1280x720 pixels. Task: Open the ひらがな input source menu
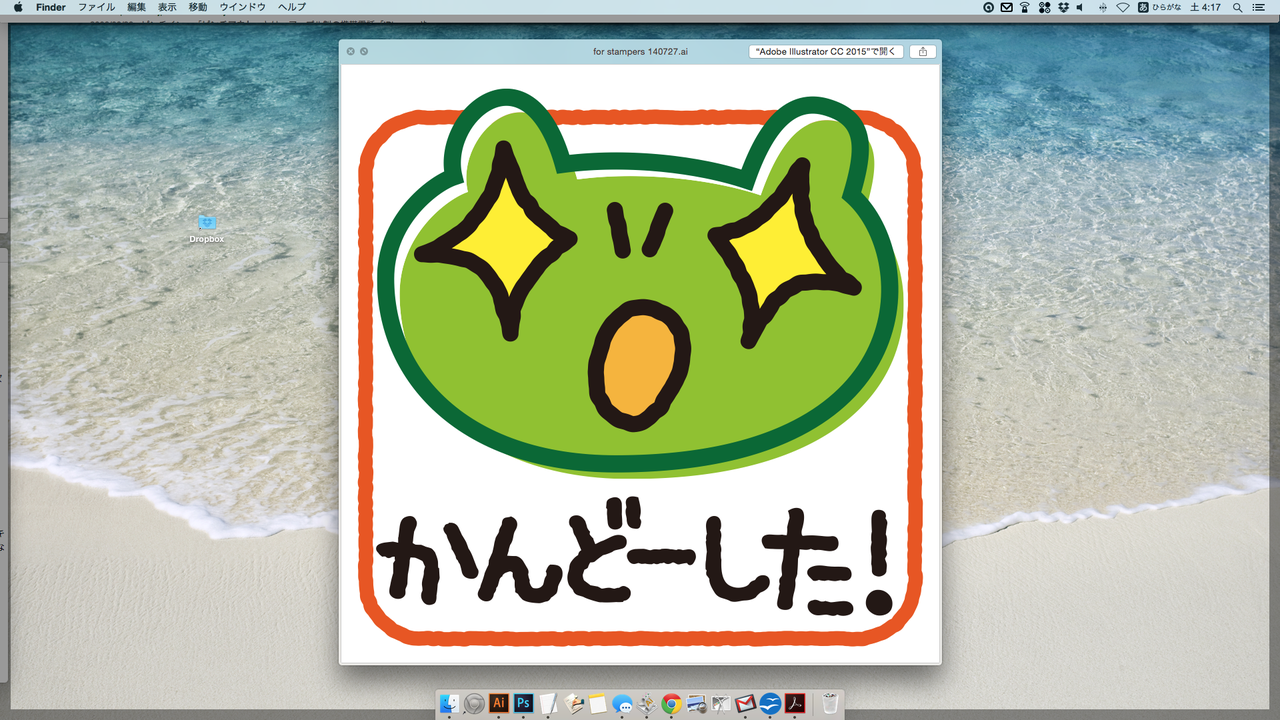[1159, 7]
